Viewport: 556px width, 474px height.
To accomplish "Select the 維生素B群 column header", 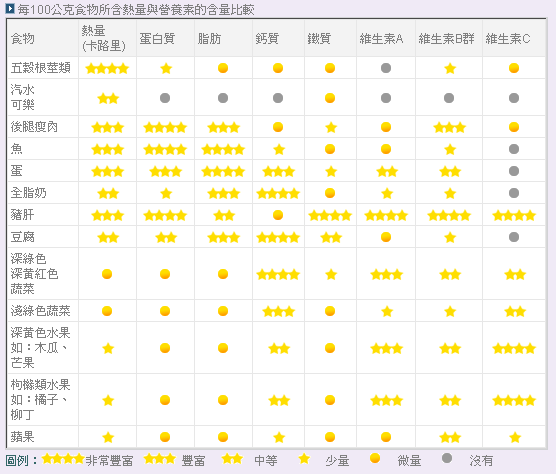I will point(446,38).
